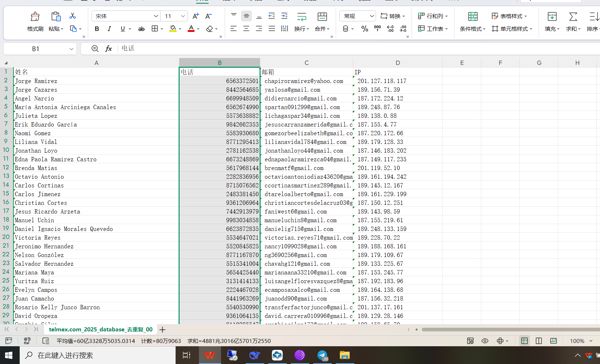Justify text in both directions
Screen dimensions: 600x364
tap(272, 29)
